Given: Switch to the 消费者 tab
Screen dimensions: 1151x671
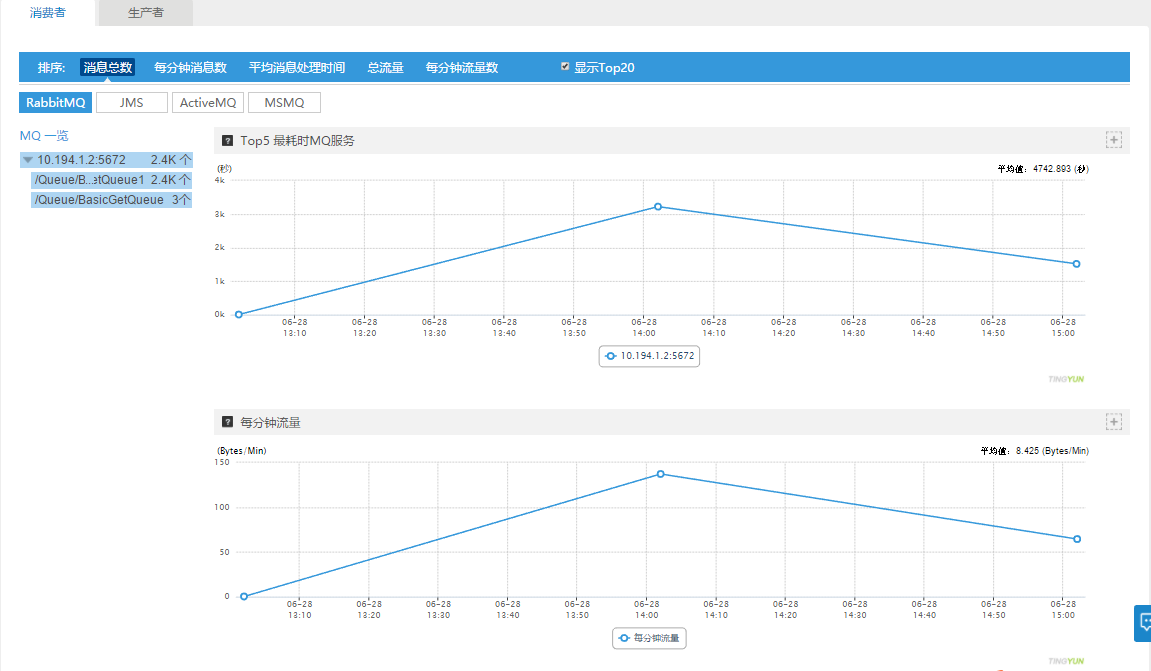Looking at the screenshot, I should click(48, 12).
